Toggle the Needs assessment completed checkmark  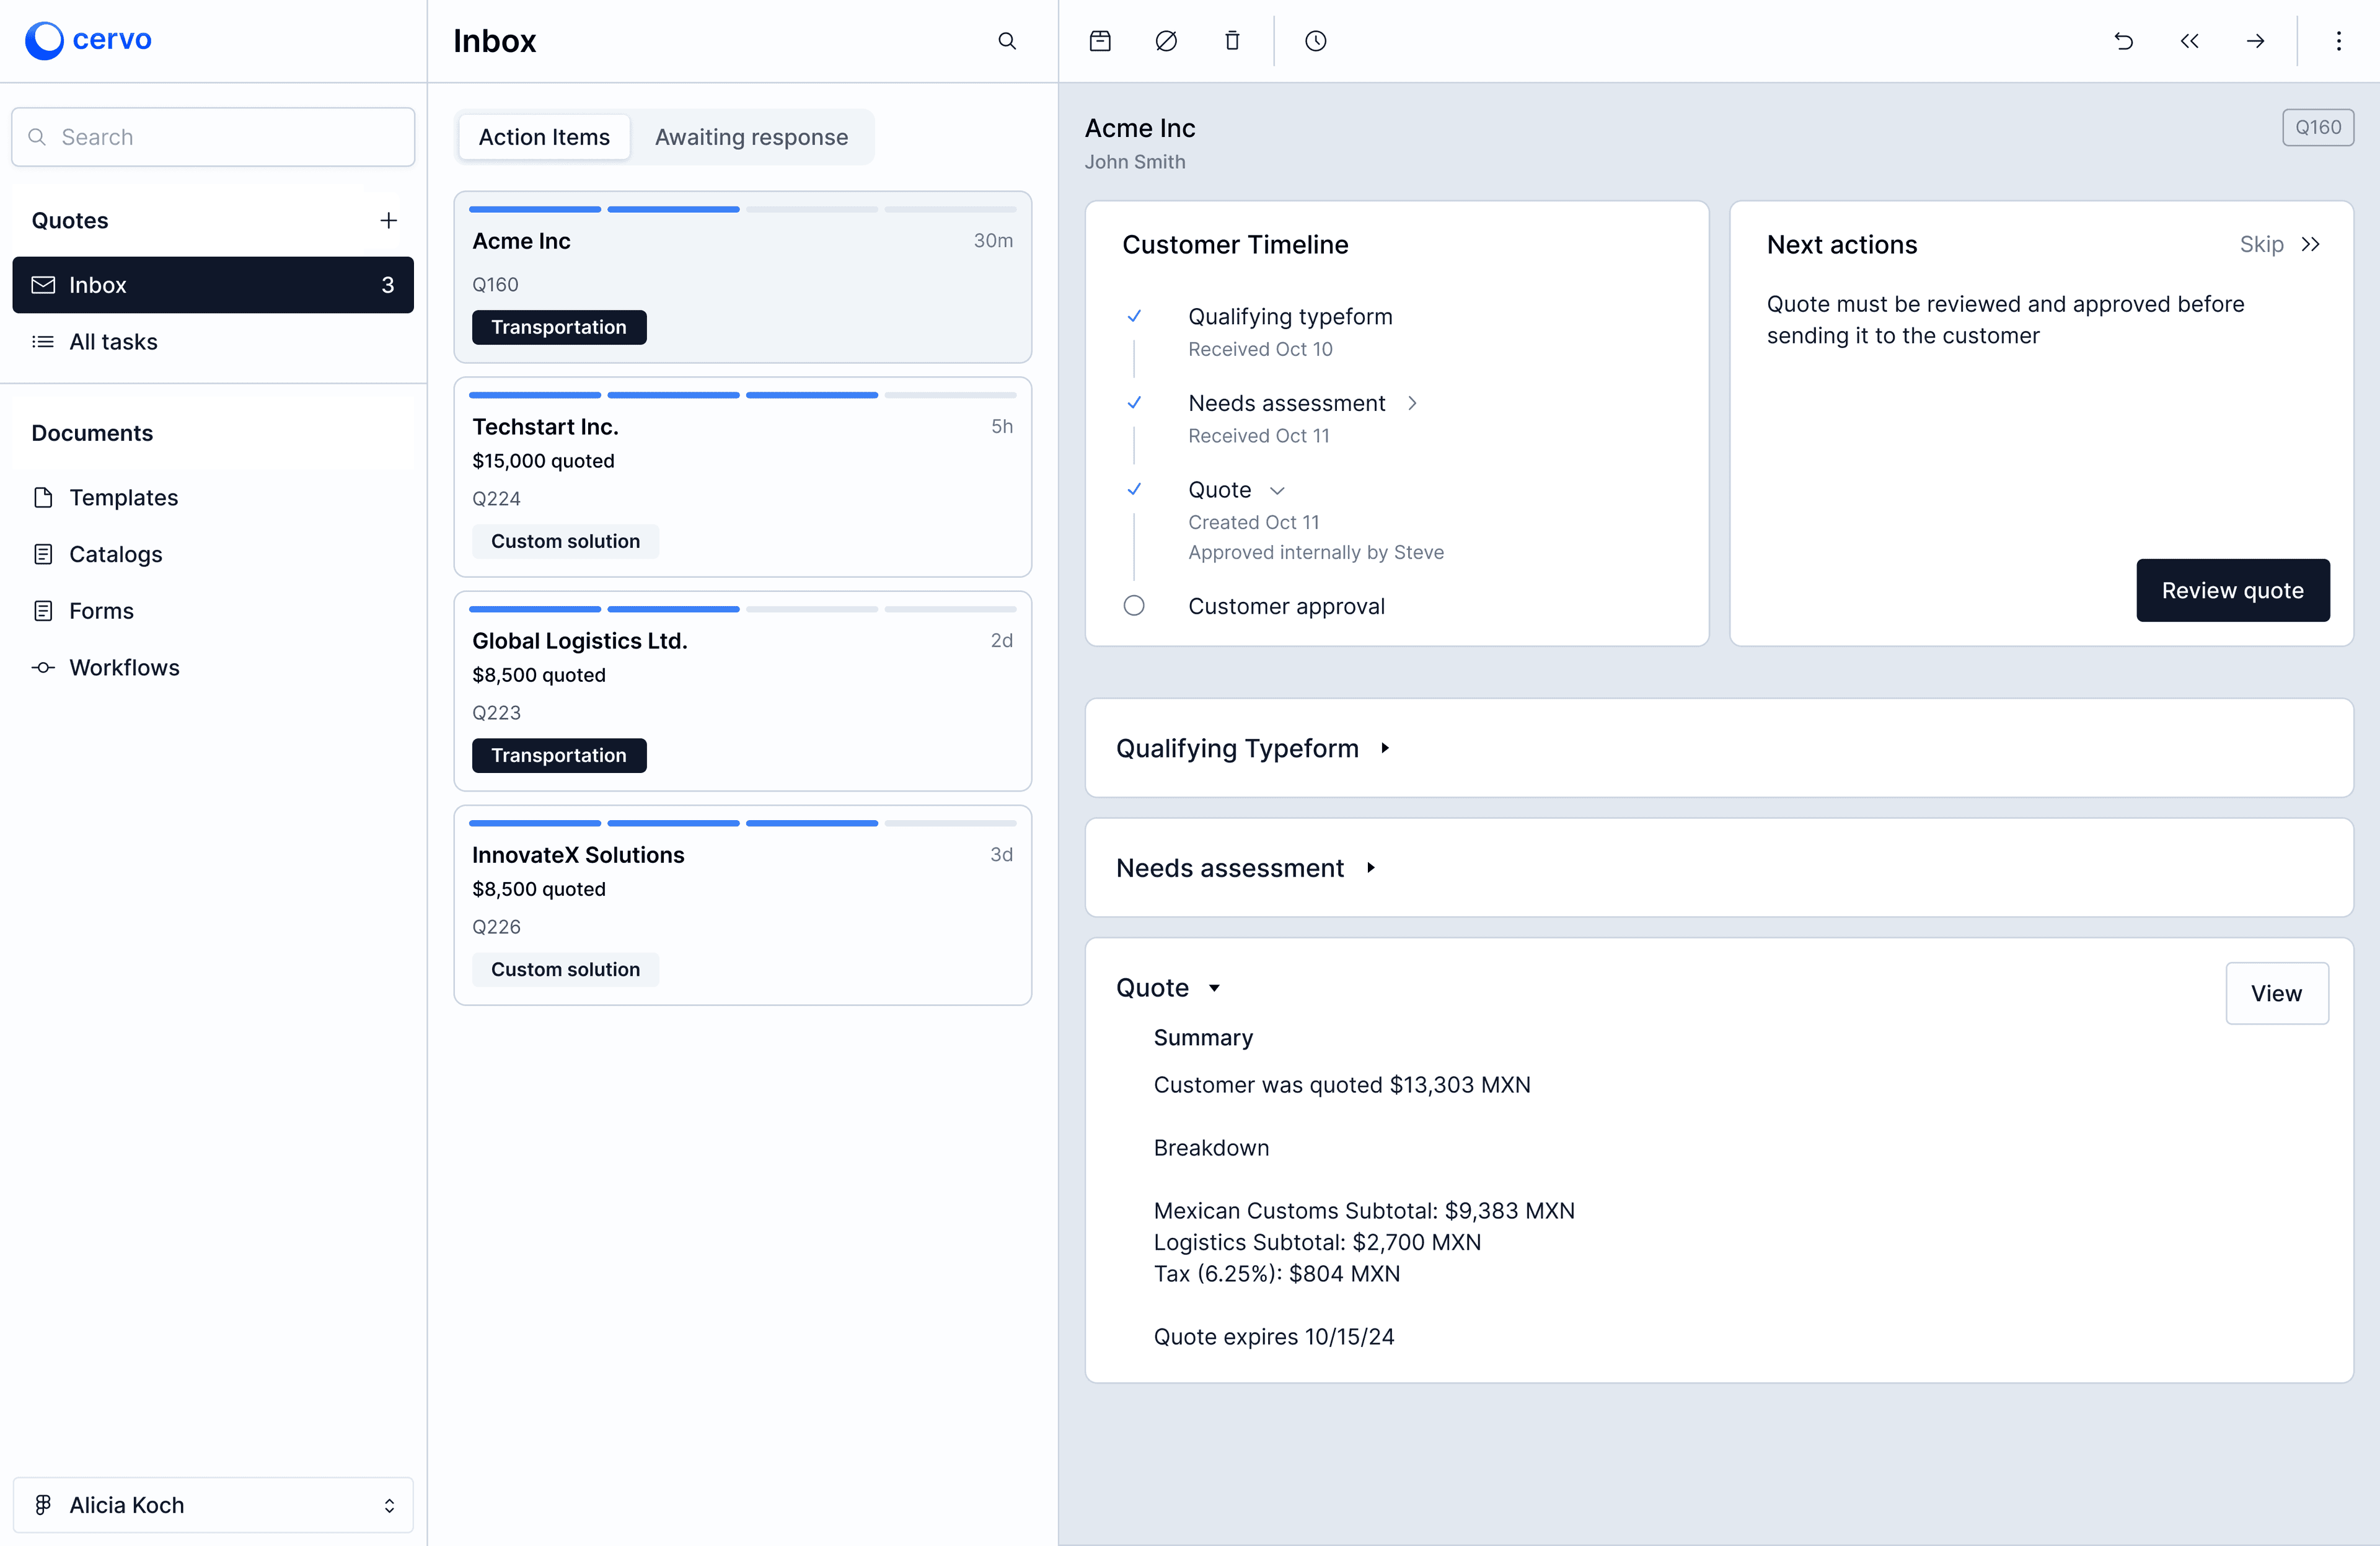[x=1134, y=402]
